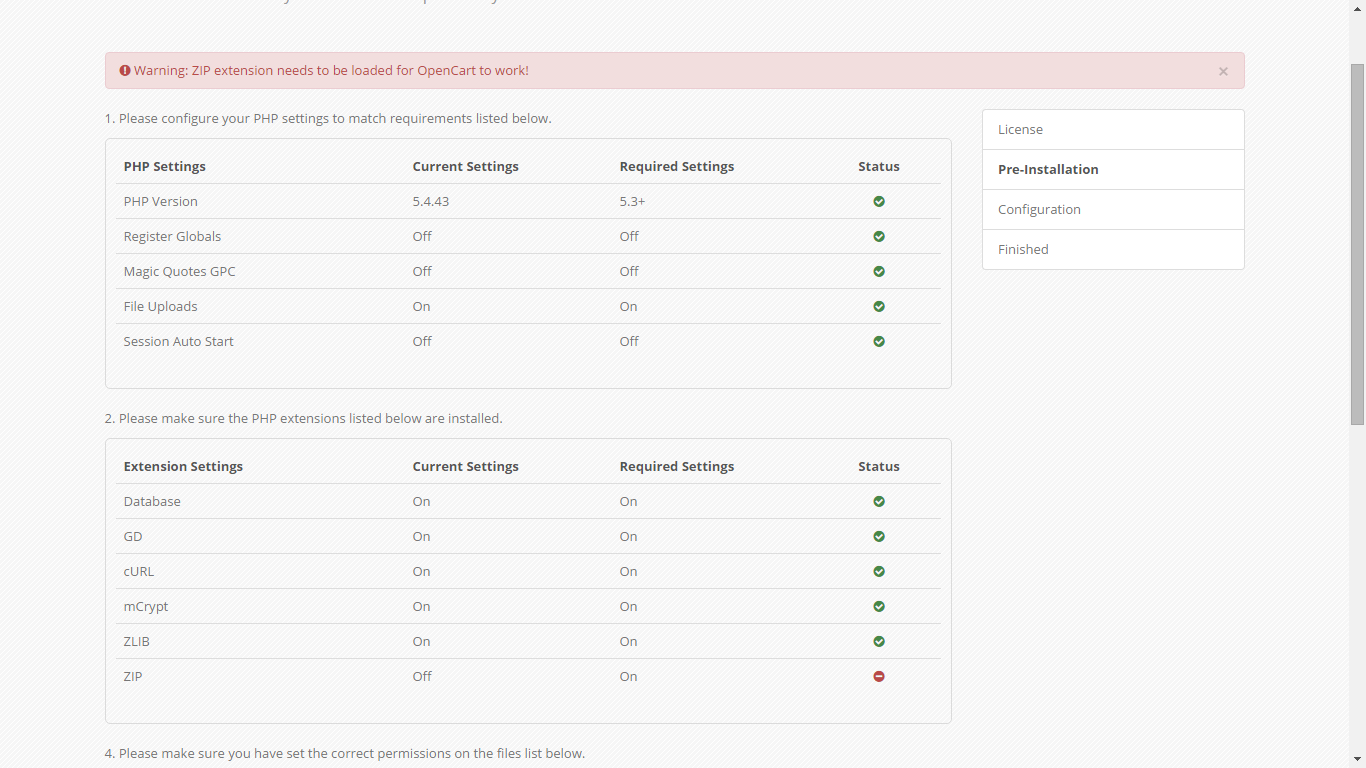
Task: Click the PHP Version green check status icon
Action: click(x=879, y=201)
